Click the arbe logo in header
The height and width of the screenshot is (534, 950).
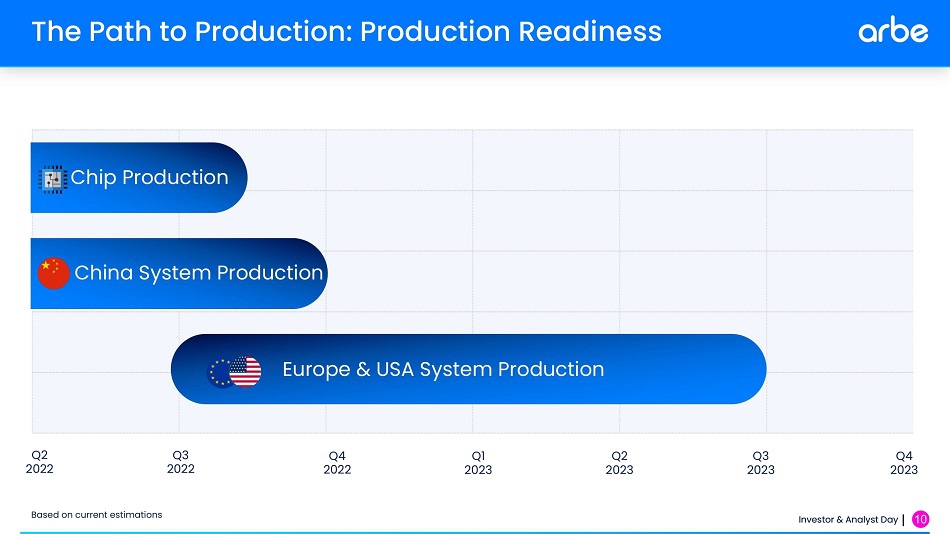[x=892, y=31]
